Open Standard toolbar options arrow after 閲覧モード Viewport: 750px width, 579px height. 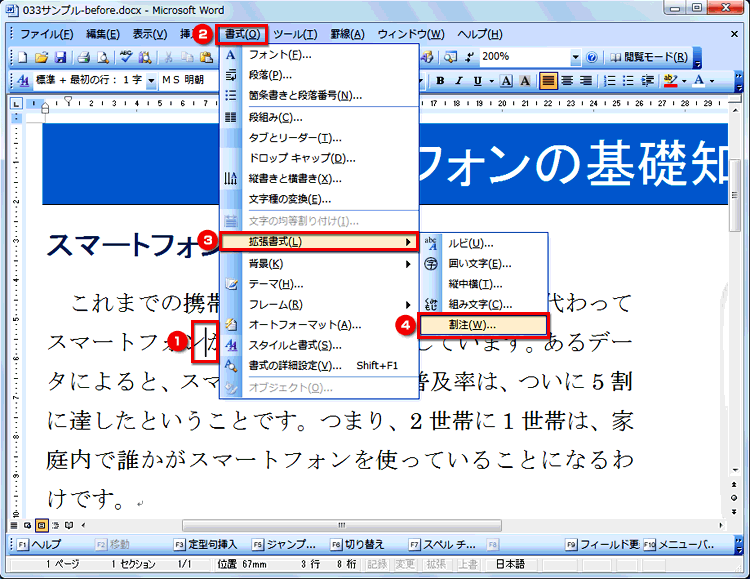click(x=697, y=58)
